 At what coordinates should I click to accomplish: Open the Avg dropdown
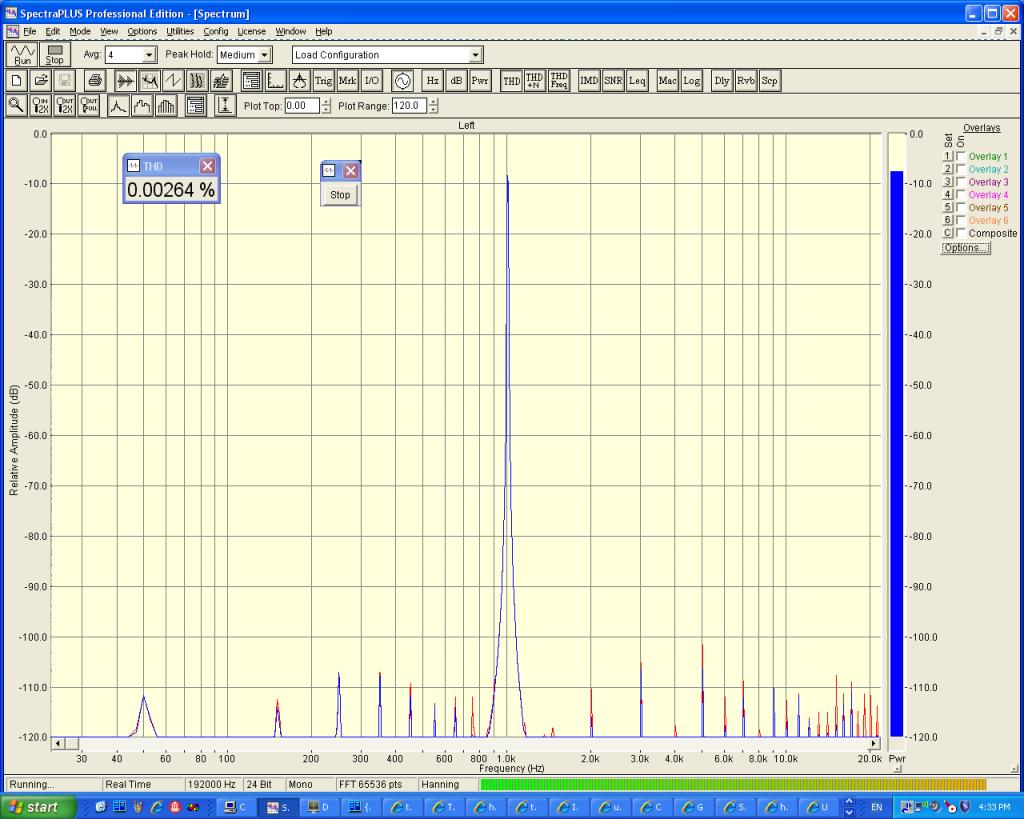click(150, 55)
